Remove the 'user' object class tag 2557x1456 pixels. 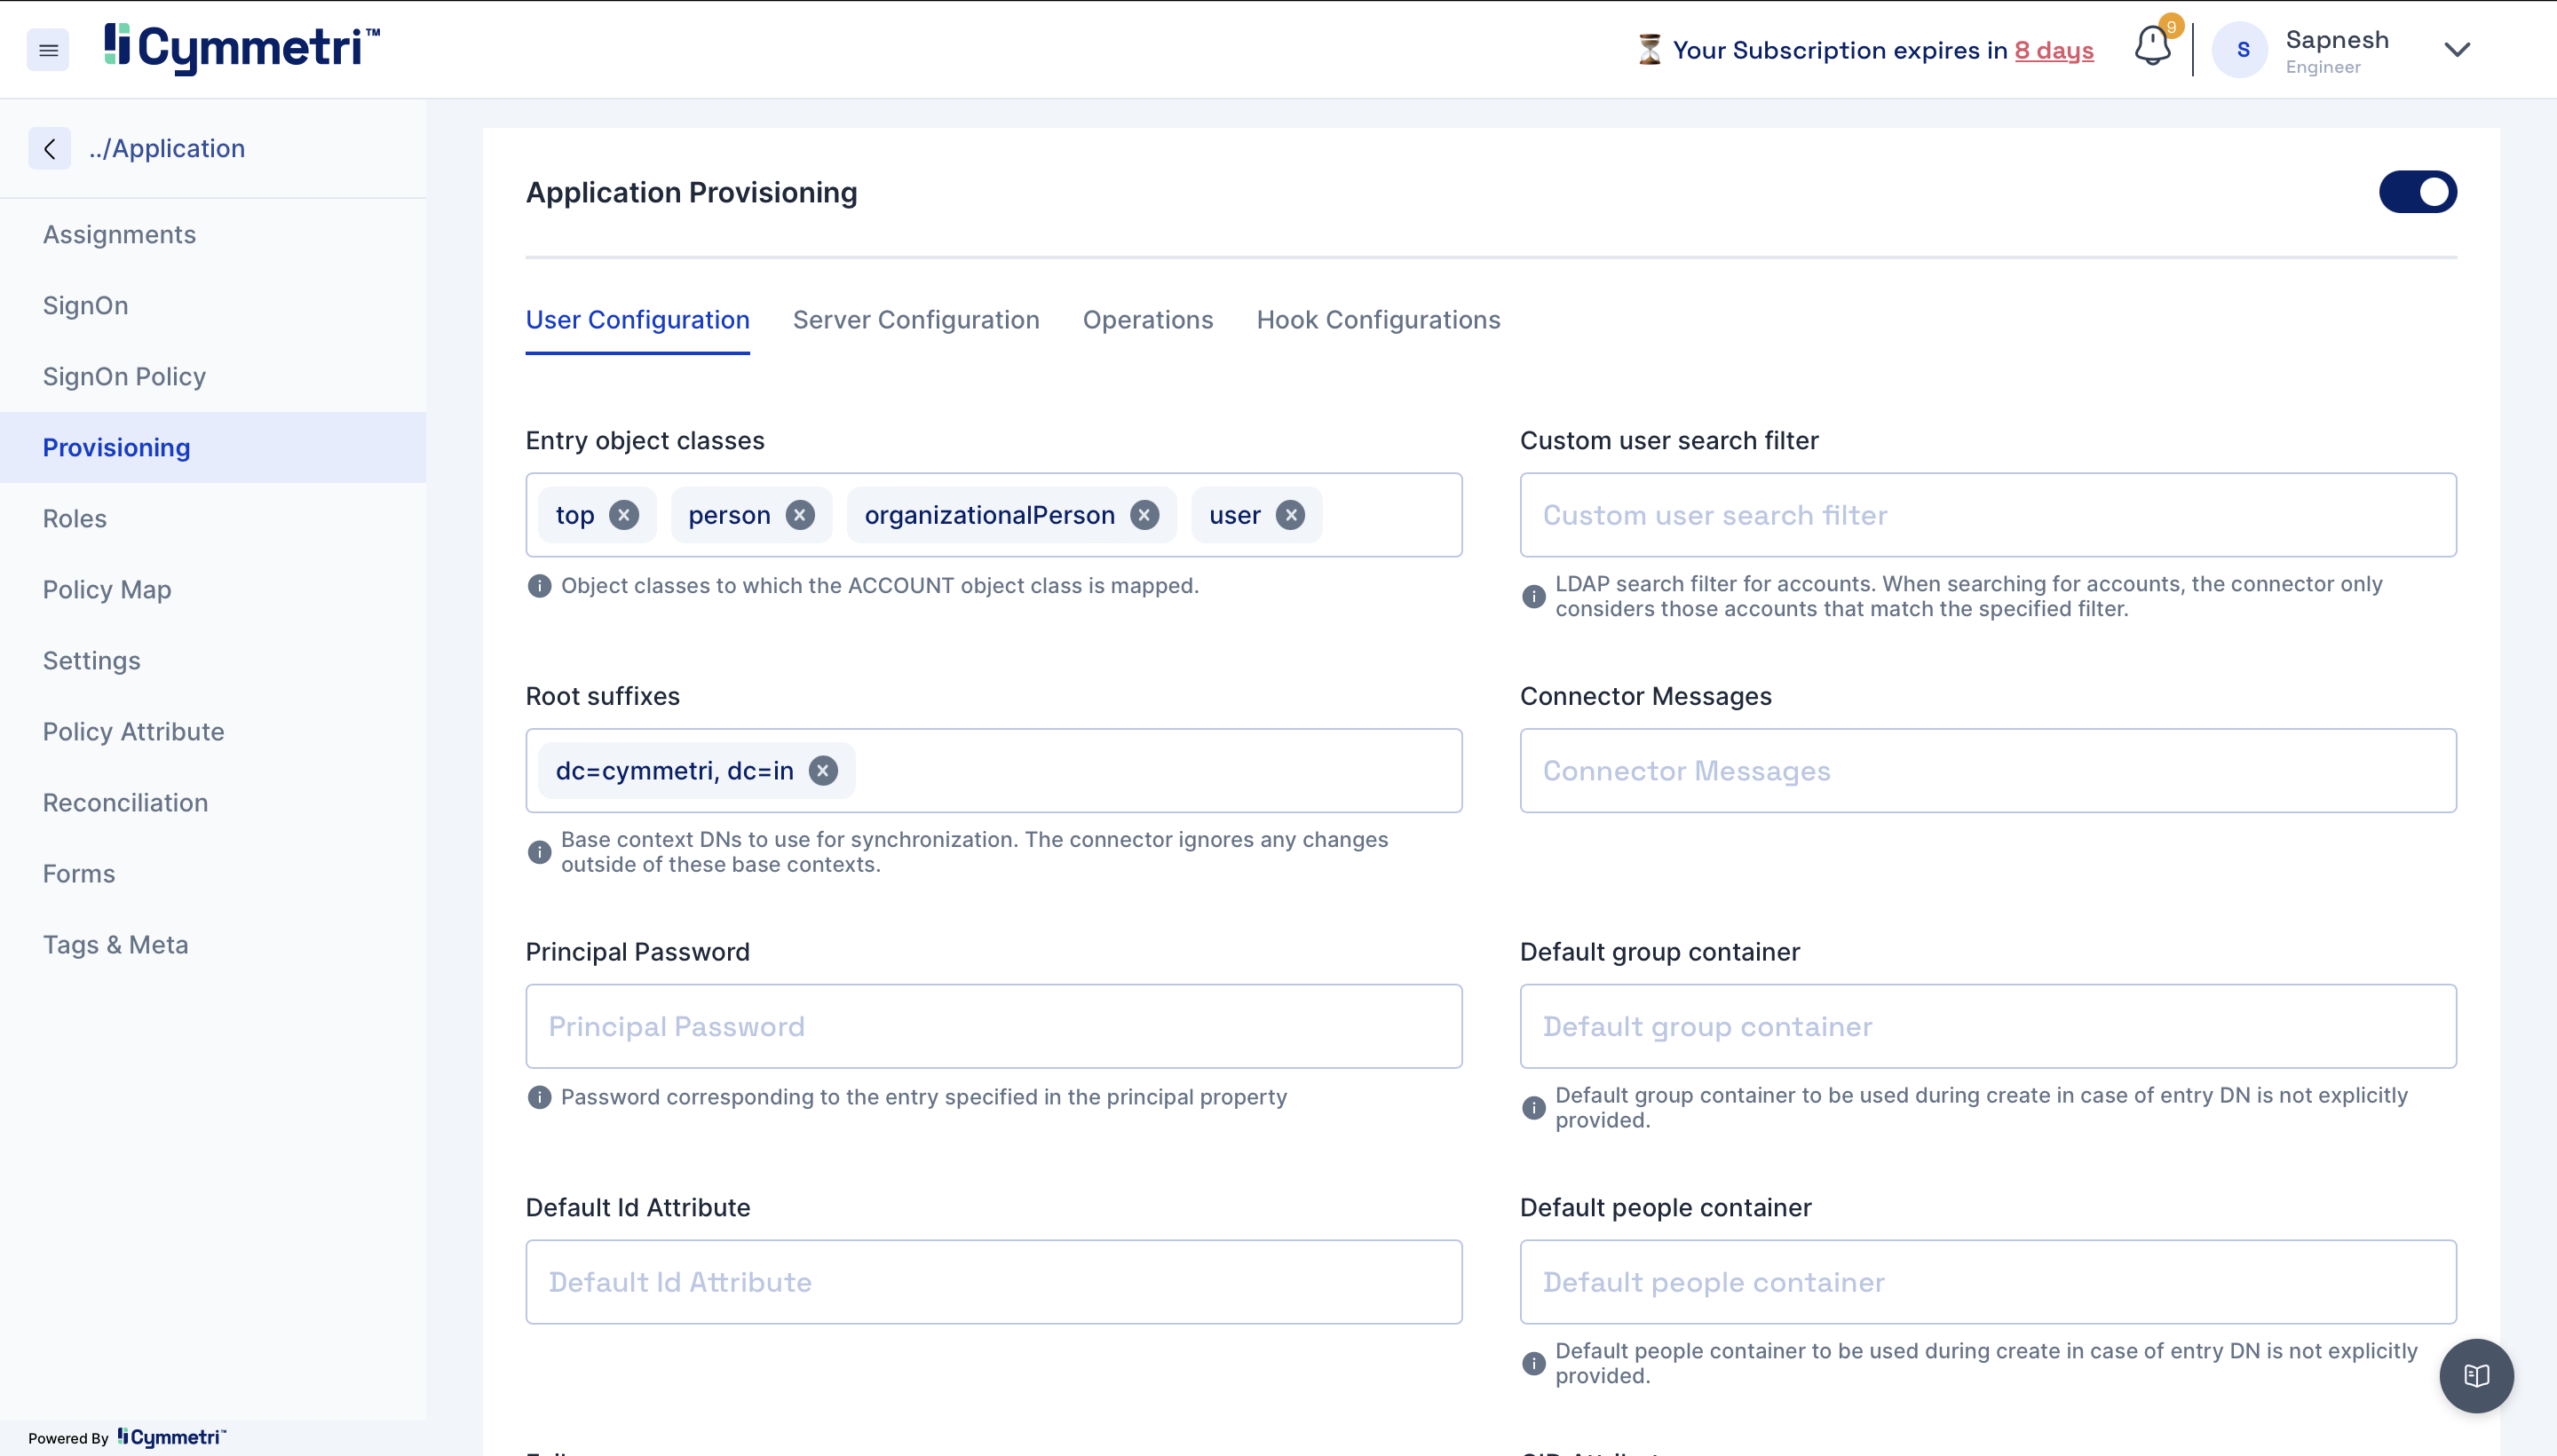pyautogui.click(x=1291, y=515)
